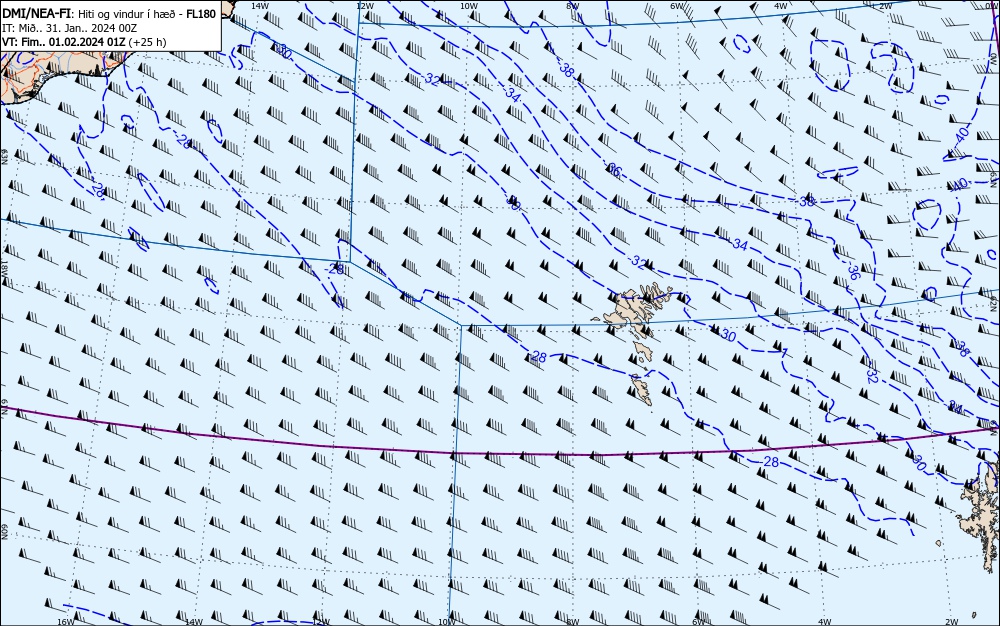
Task: Click the "16W" longitude label
Action: click(x=66, y=622)
